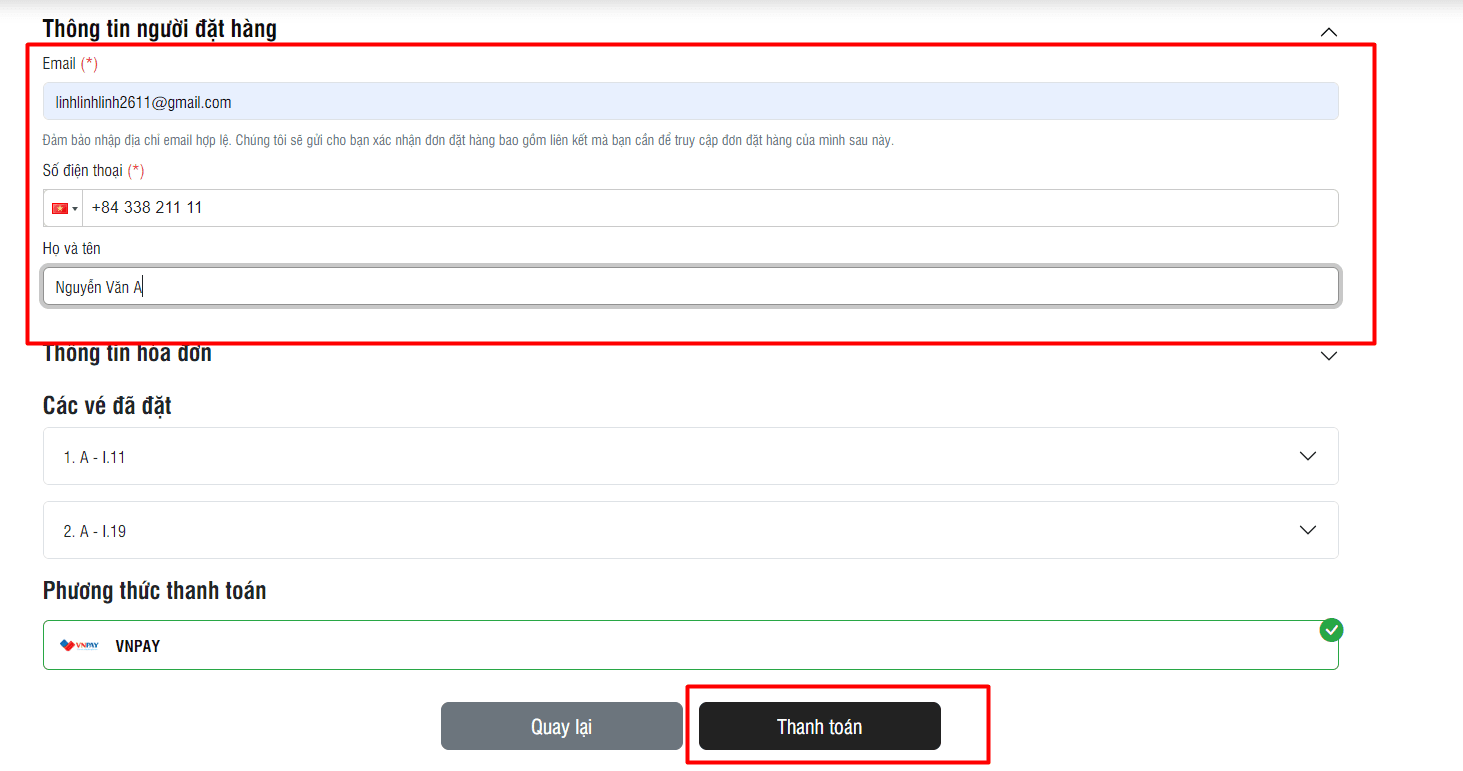Collapse the Thông tin người đặt hàng chevron
The image size is (1463, 771).
1328,32
